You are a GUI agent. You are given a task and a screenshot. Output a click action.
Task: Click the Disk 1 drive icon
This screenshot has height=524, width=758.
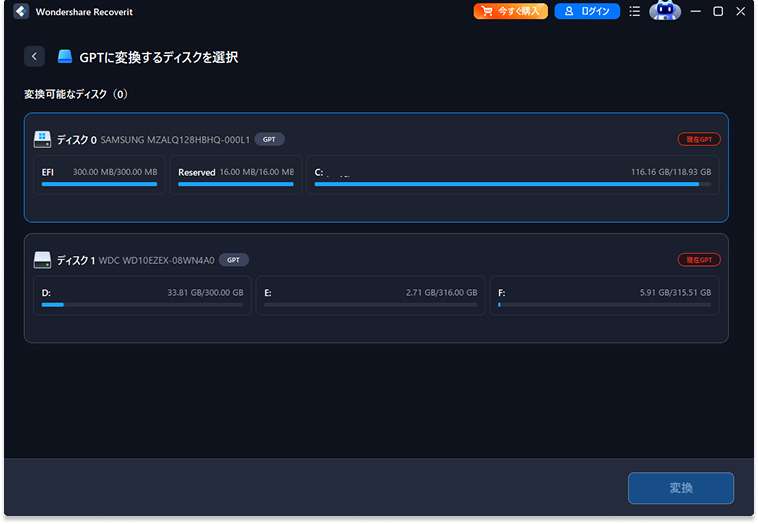point(42,260)
